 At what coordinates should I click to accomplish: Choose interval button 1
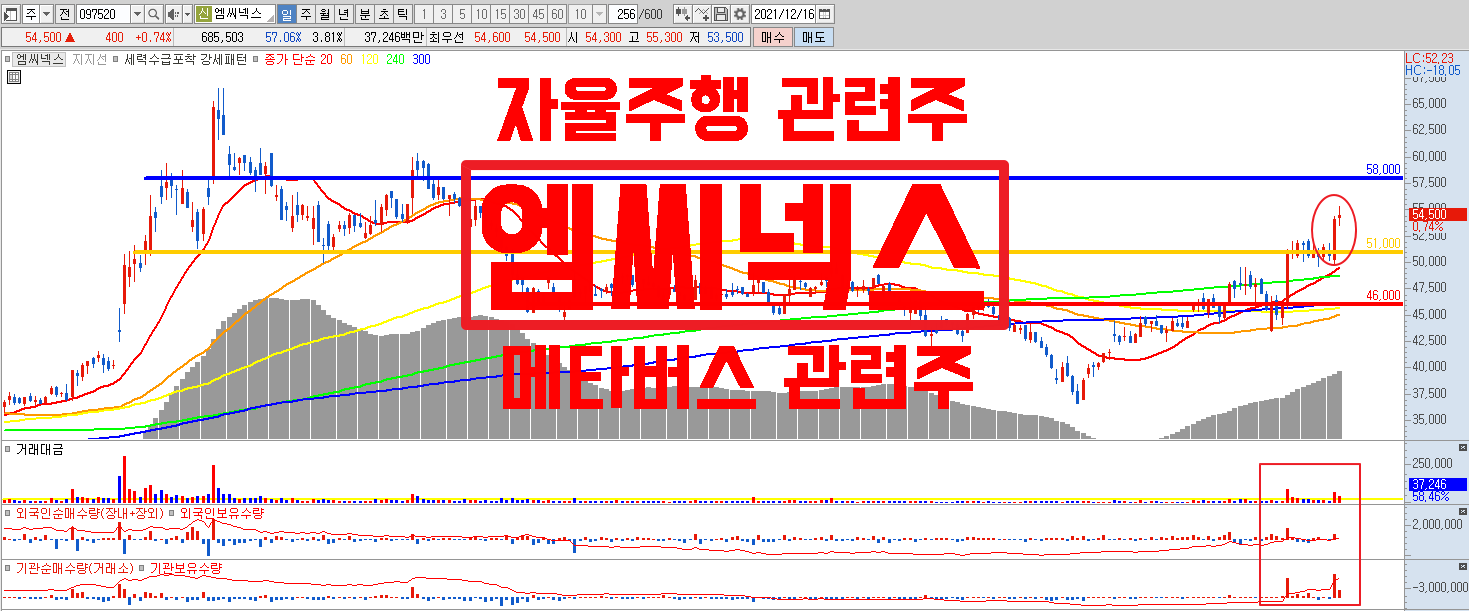click(x=424, y=14)
